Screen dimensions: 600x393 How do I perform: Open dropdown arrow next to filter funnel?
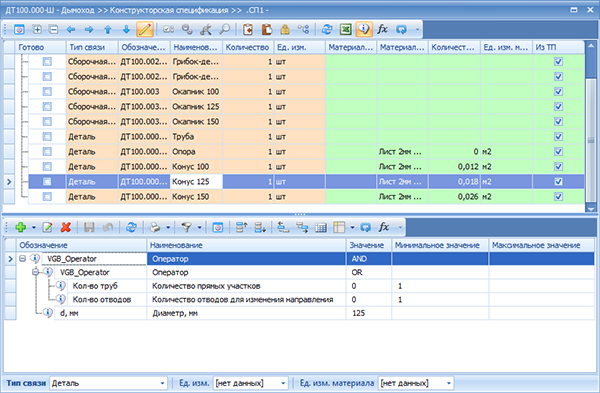tap(199, 228)
